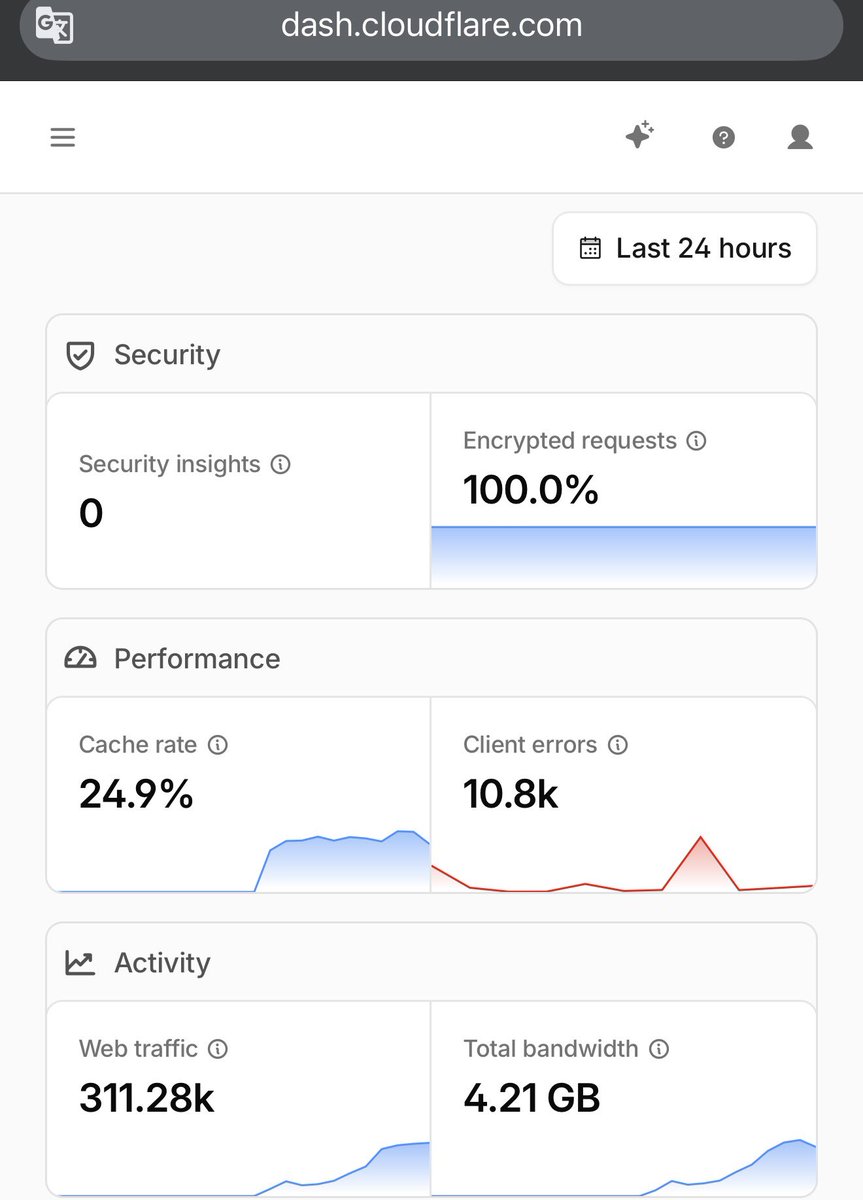The height and width of the screenshot is (1200, 863).
Task: Click the Web traffic sparkline chart
Action: [x=239, y=1167]
